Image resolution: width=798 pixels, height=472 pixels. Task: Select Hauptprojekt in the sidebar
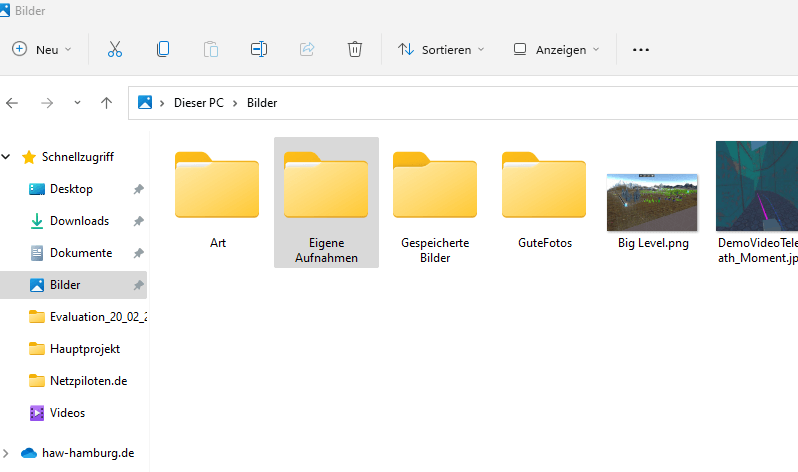click(84, 349)
